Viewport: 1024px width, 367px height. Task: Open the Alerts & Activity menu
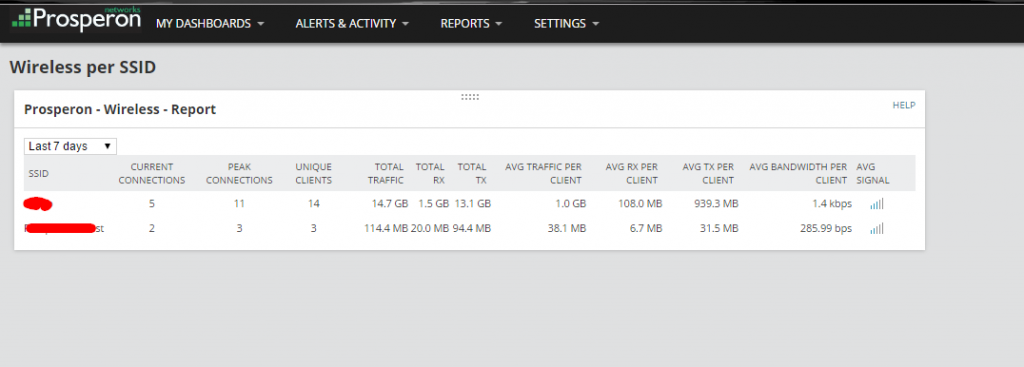pyautogui.click(x=352, y=24)
